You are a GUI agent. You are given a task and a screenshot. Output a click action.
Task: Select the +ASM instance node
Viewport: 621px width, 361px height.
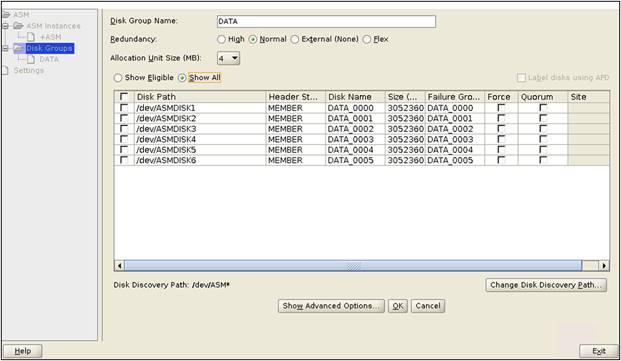[x=51, y=37]
